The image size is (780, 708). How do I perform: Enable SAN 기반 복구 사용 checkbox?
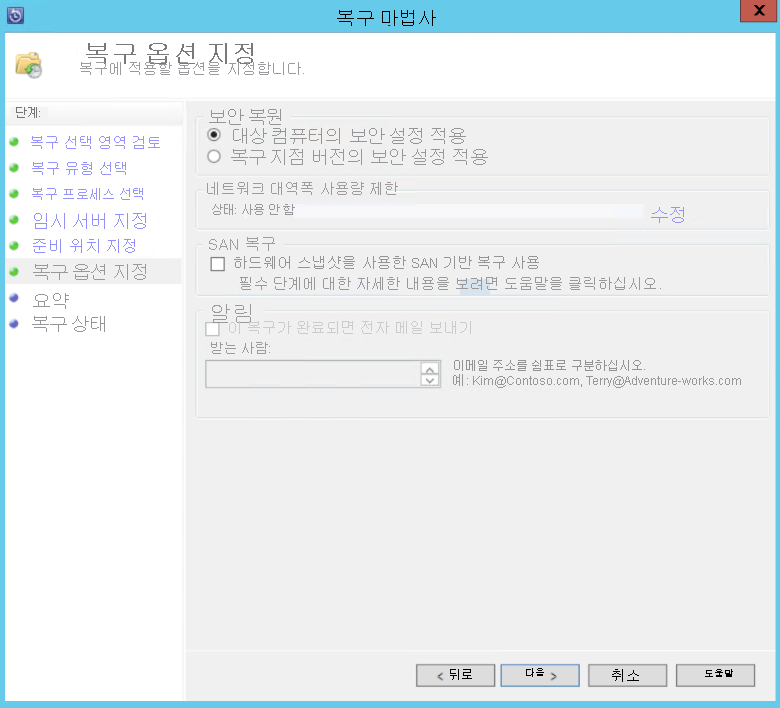point(217,264)
